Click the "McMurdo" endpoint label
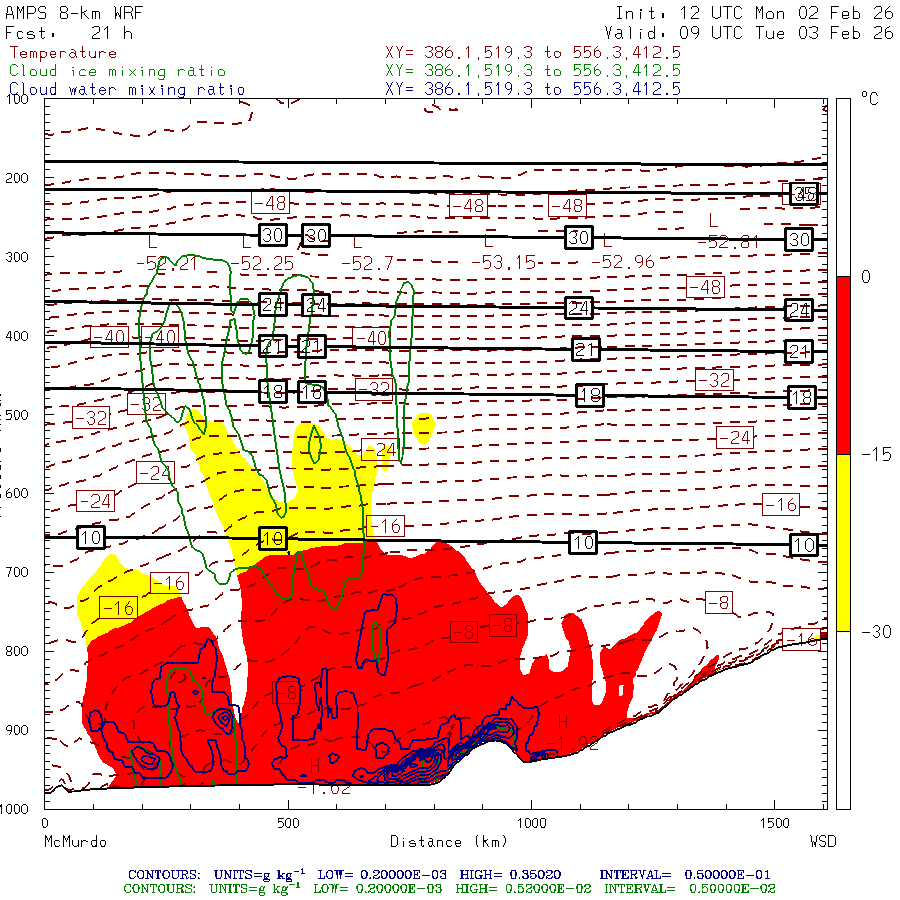Image resolution: width=900 pixels, height=900 pixels. click(75, 842)
